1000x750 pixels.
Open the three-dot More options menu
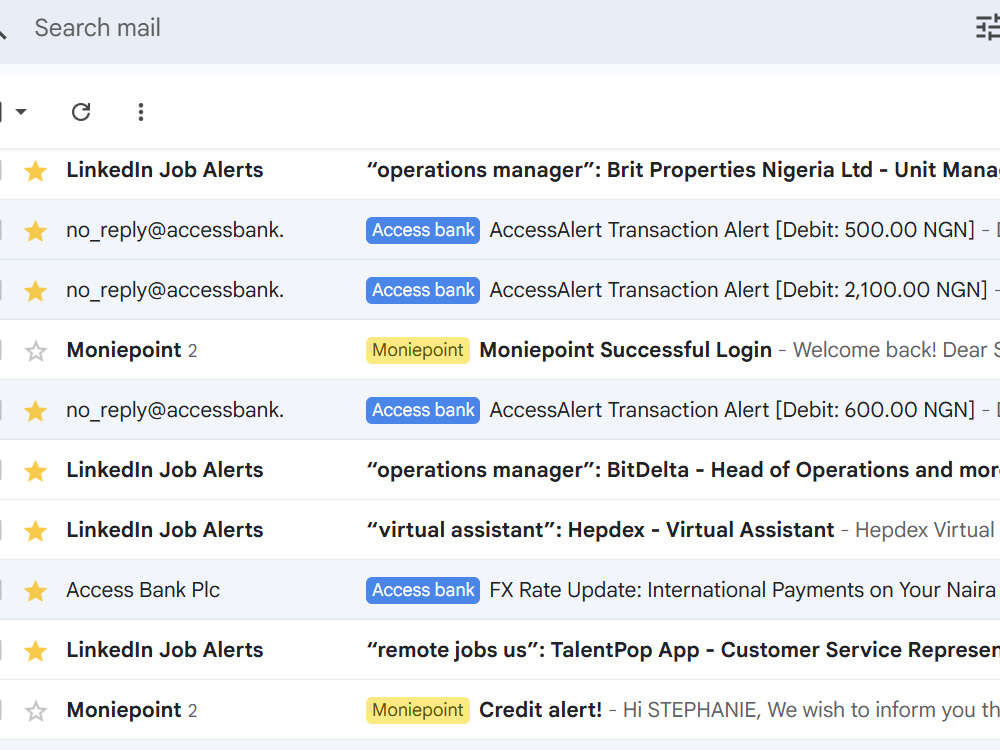[x=141, y=112]
